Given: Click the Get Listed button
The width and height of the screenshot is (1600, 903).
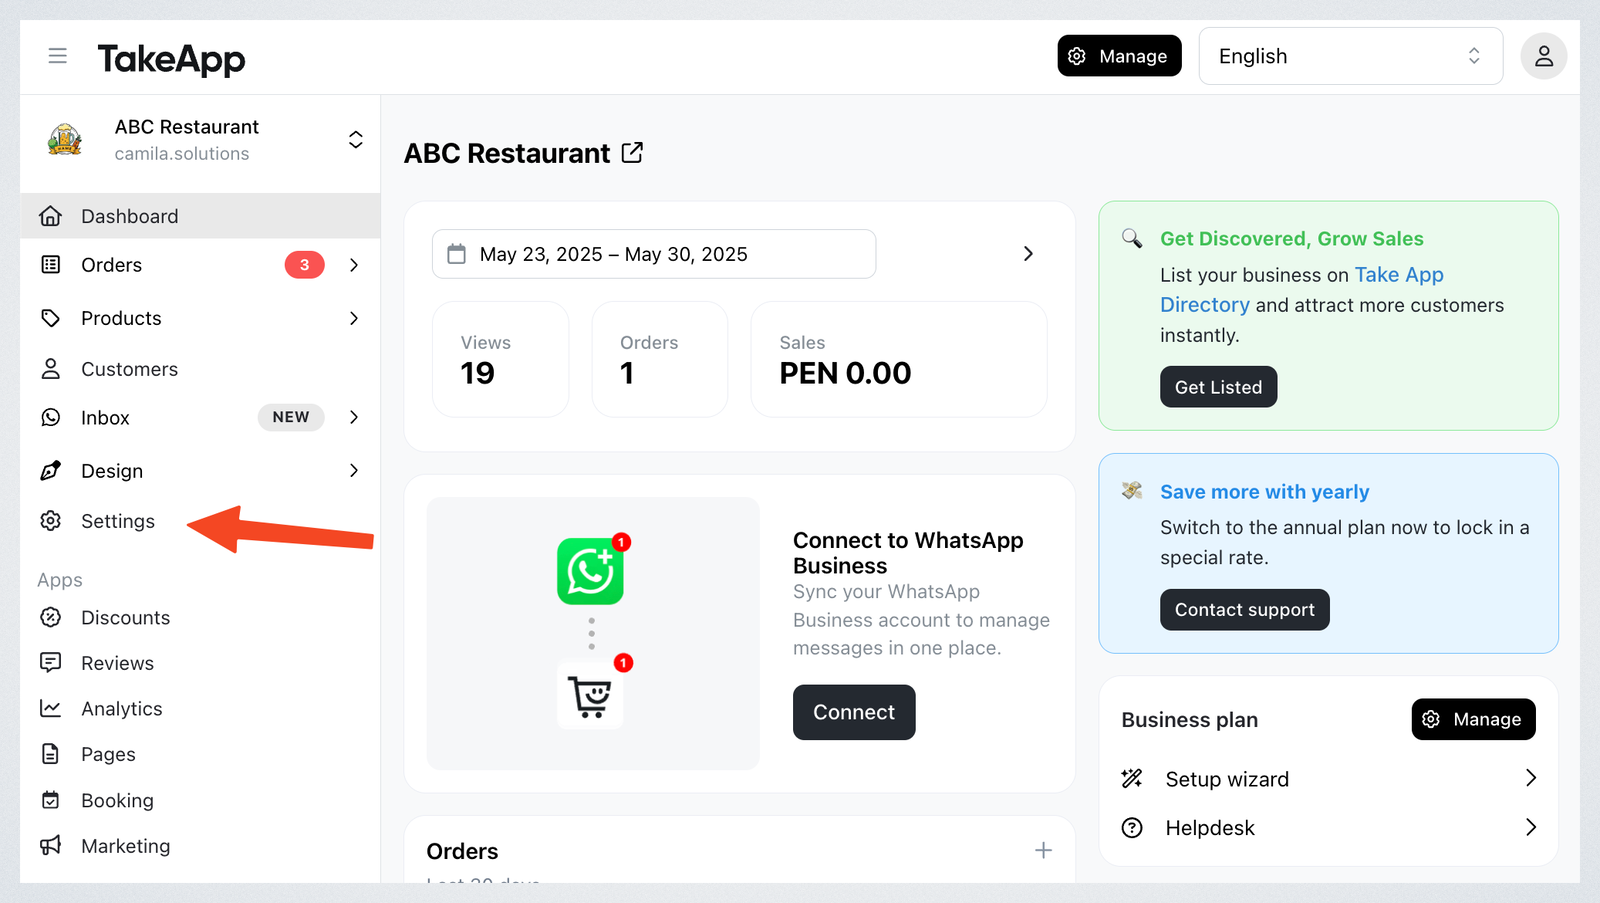Looking at the screenshot, I should (x=1218, y=387).
